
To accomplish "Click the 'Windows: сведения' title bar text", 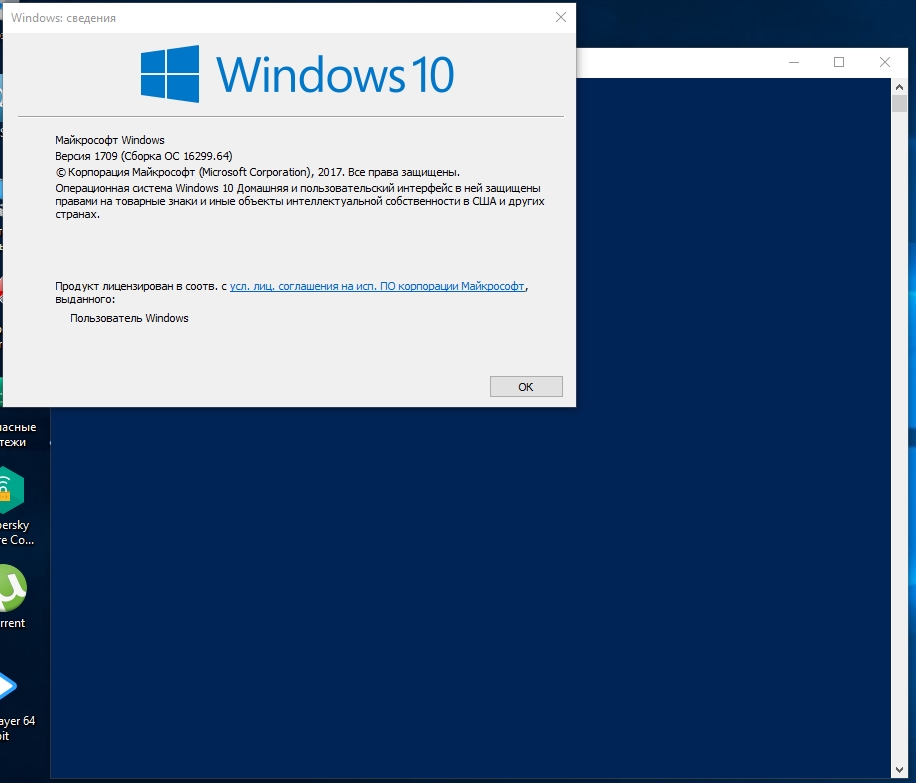I will (63, 18).
